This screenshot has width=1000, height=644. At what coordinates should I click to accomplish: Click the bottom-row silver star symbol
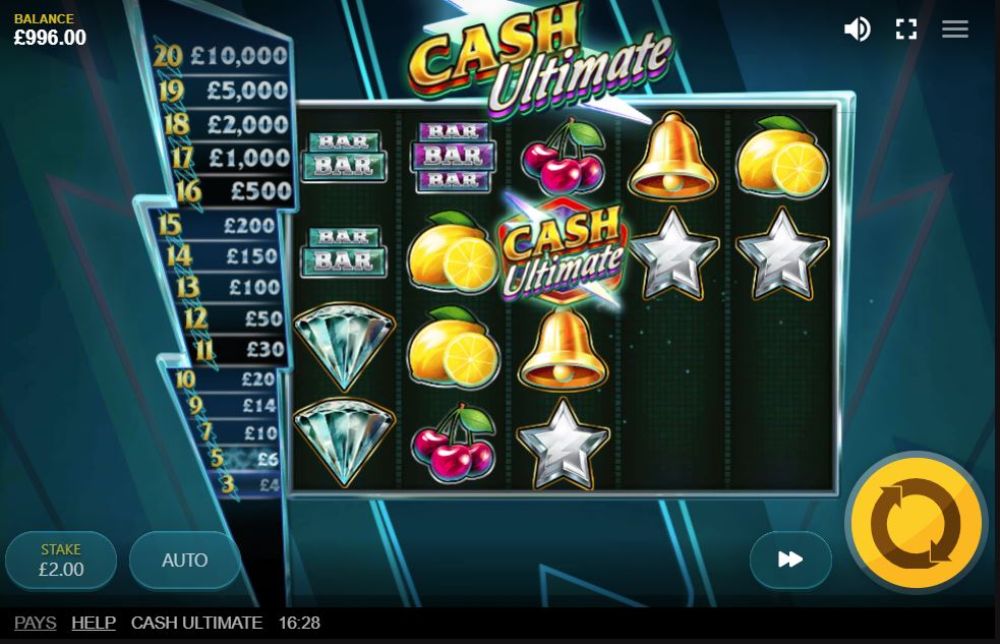pos(562,444)
